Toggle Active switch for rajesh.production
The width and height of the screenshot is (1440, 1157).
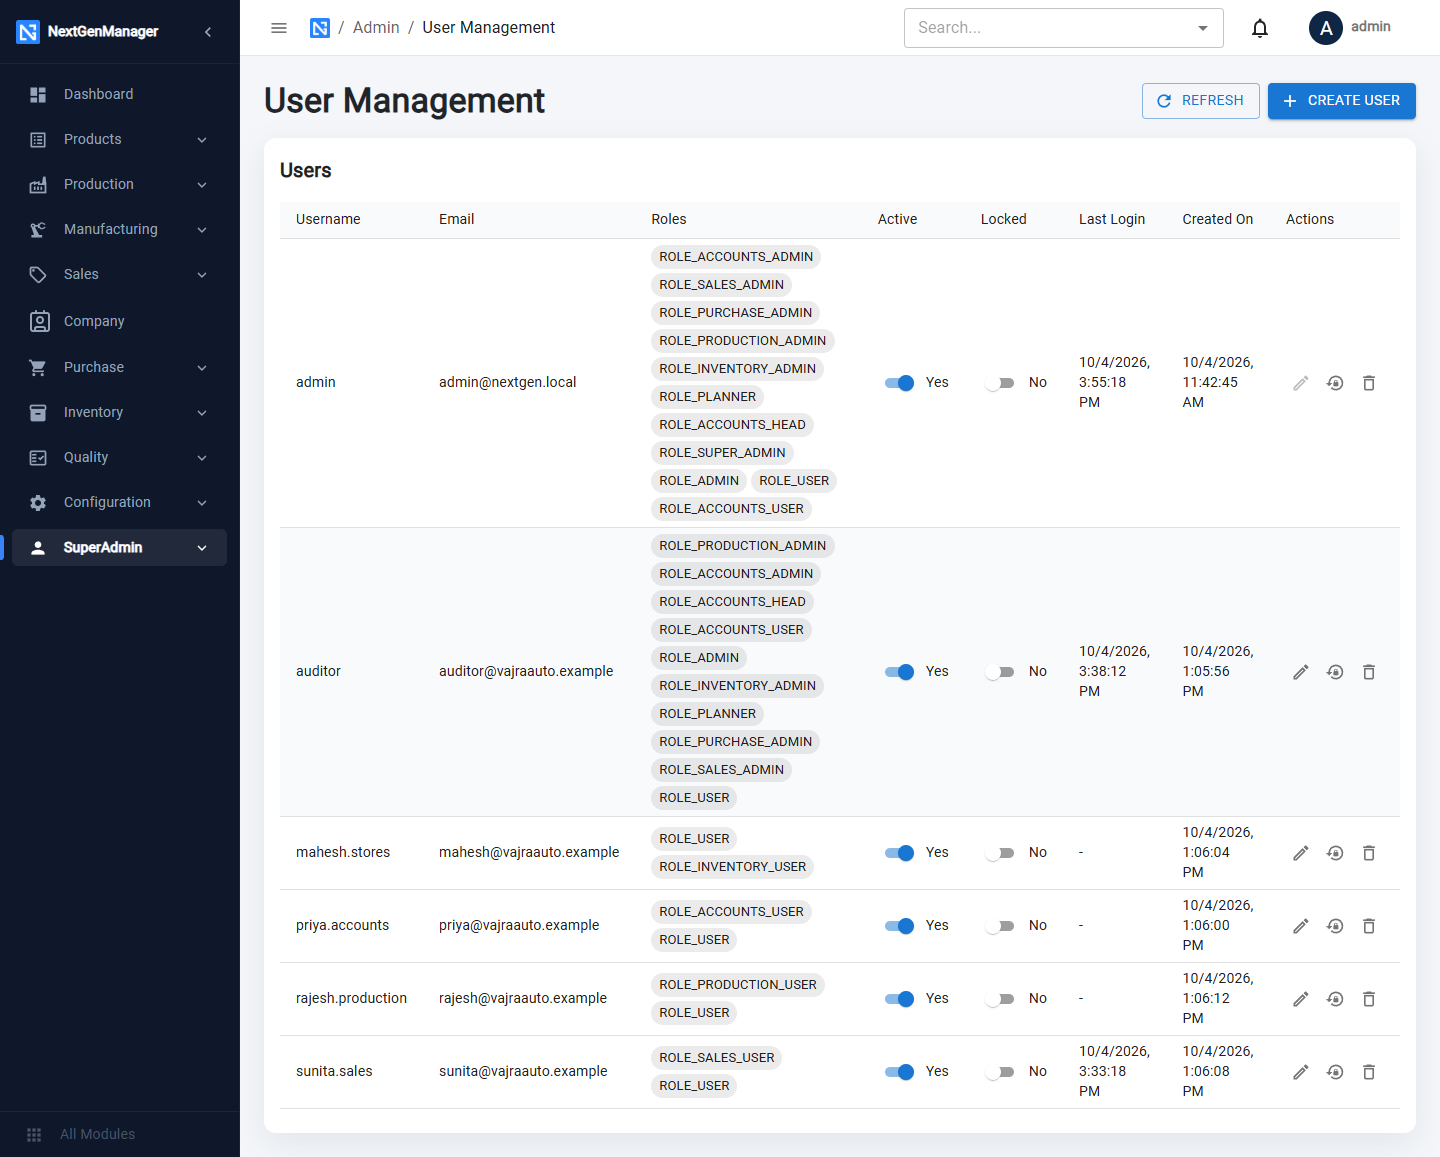(x=899, y=999)
